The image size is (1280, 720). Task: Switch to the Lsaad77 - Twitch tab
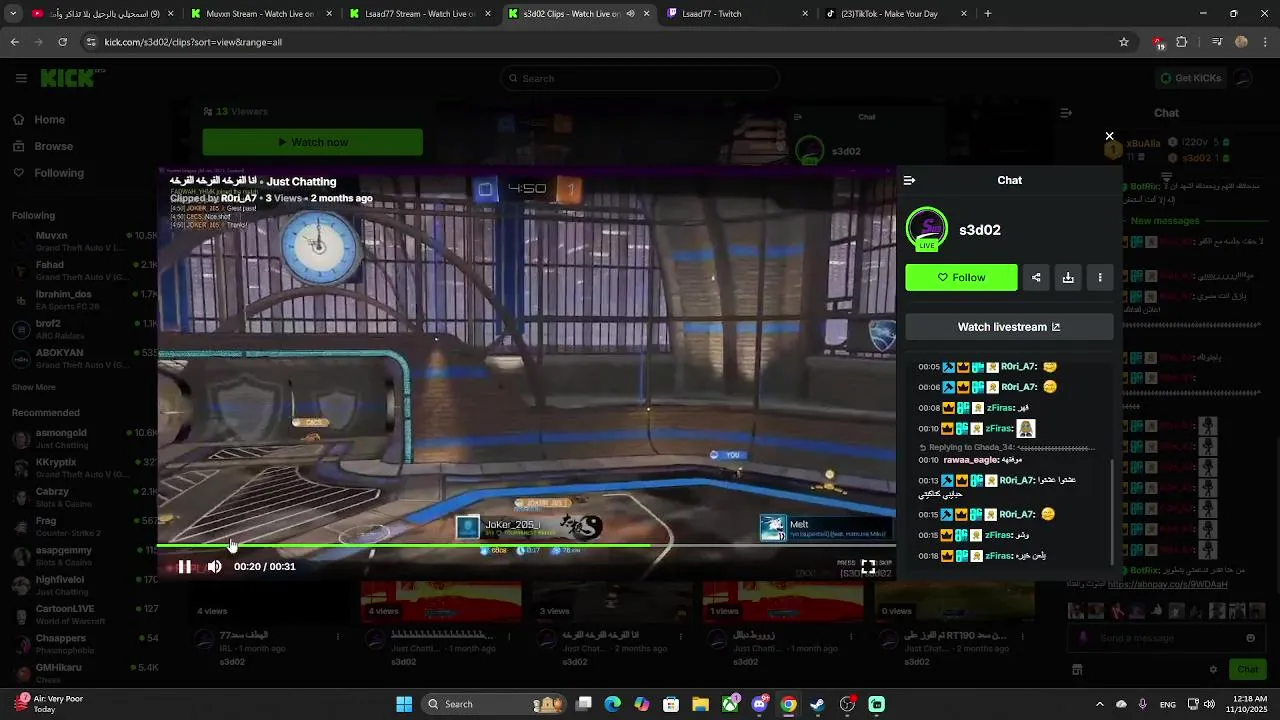pos(738,14)
